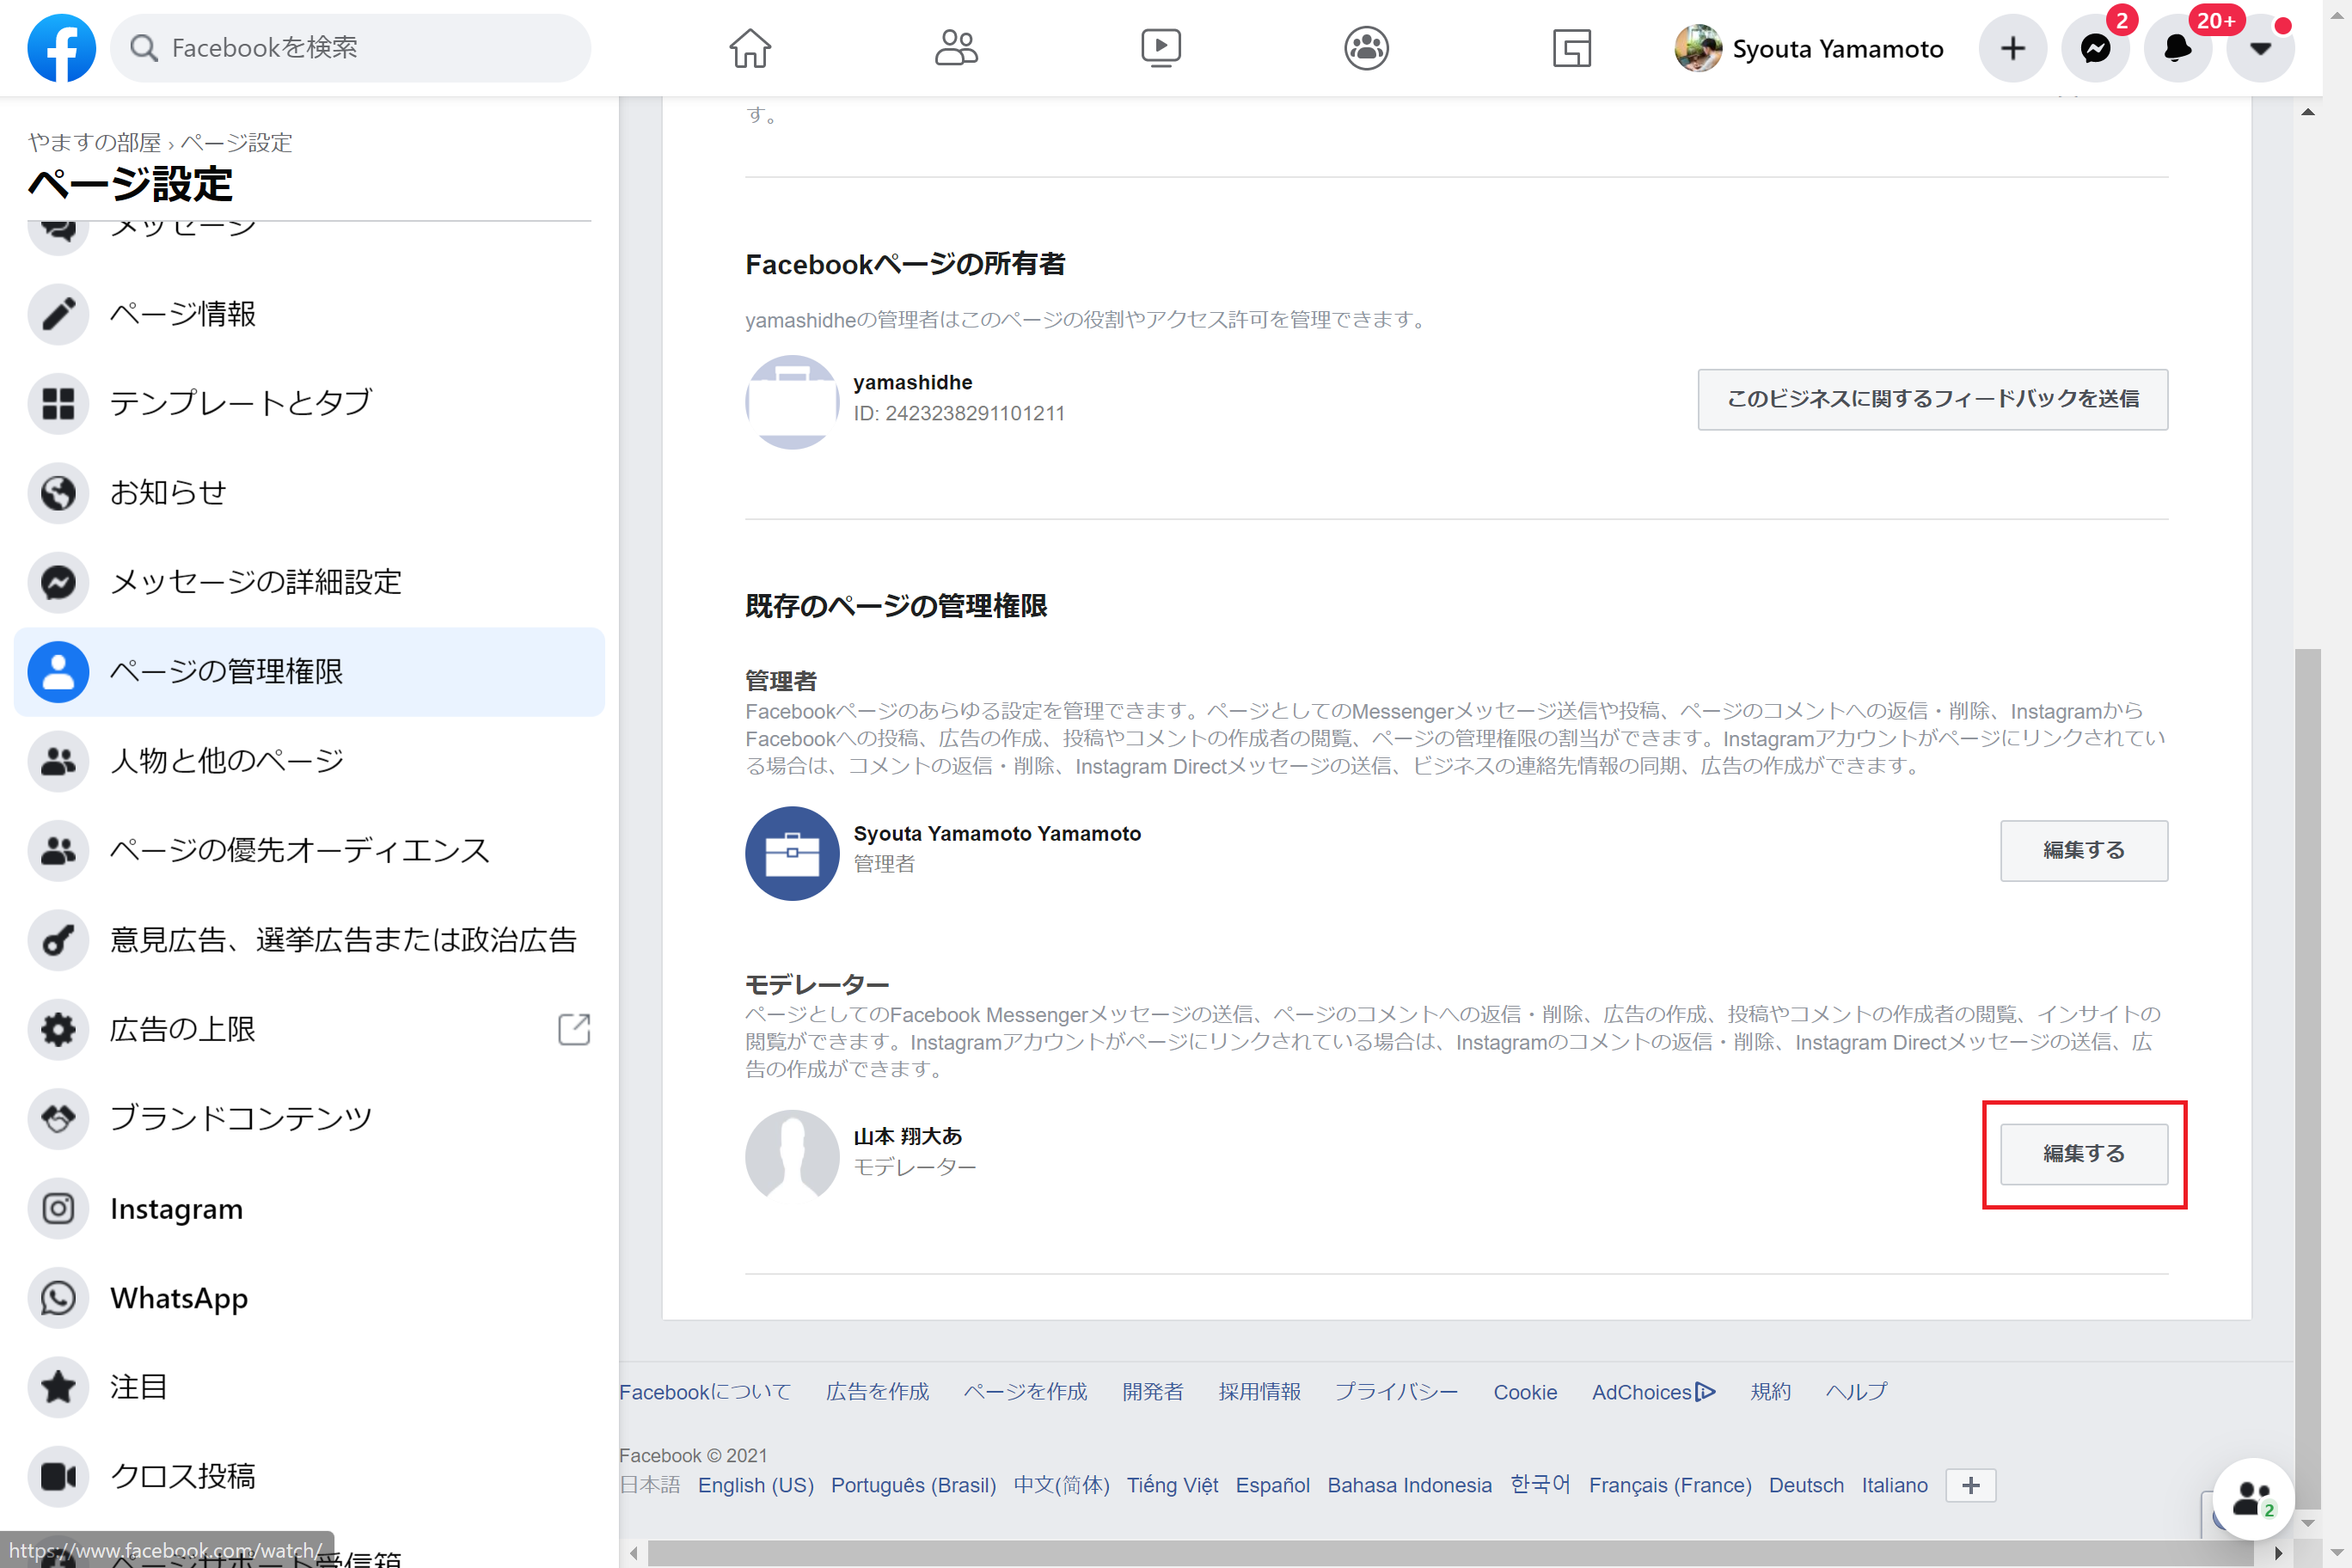
Task: Open 採用情報 footer link
Action: 1259,1392
